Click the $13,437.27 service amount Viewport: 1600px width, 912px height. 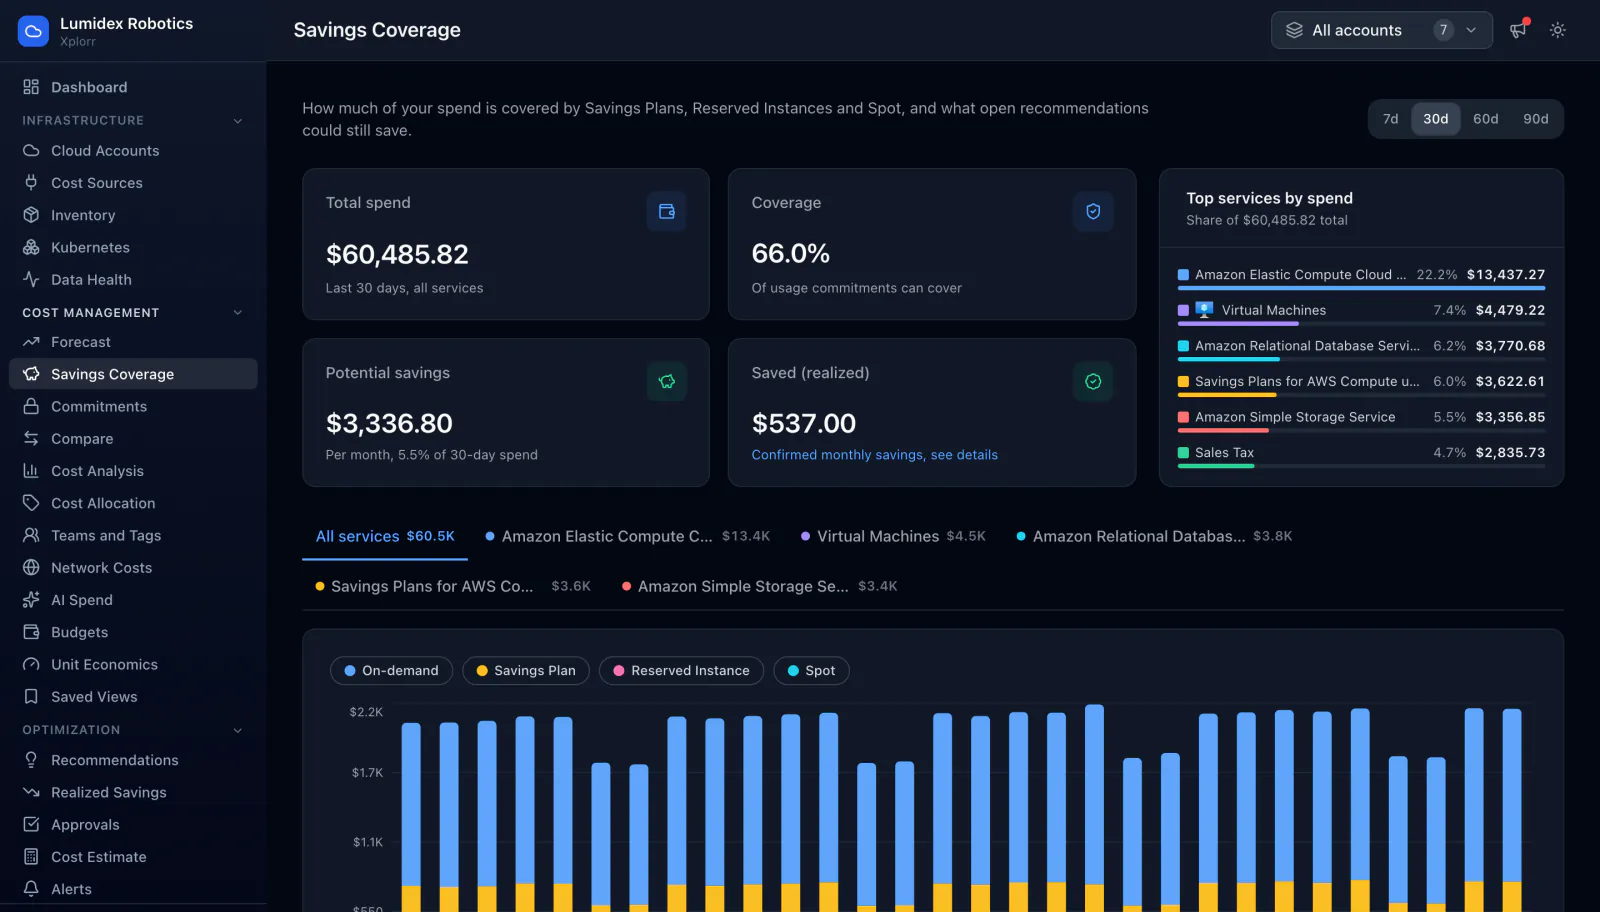pos(1505,274)
